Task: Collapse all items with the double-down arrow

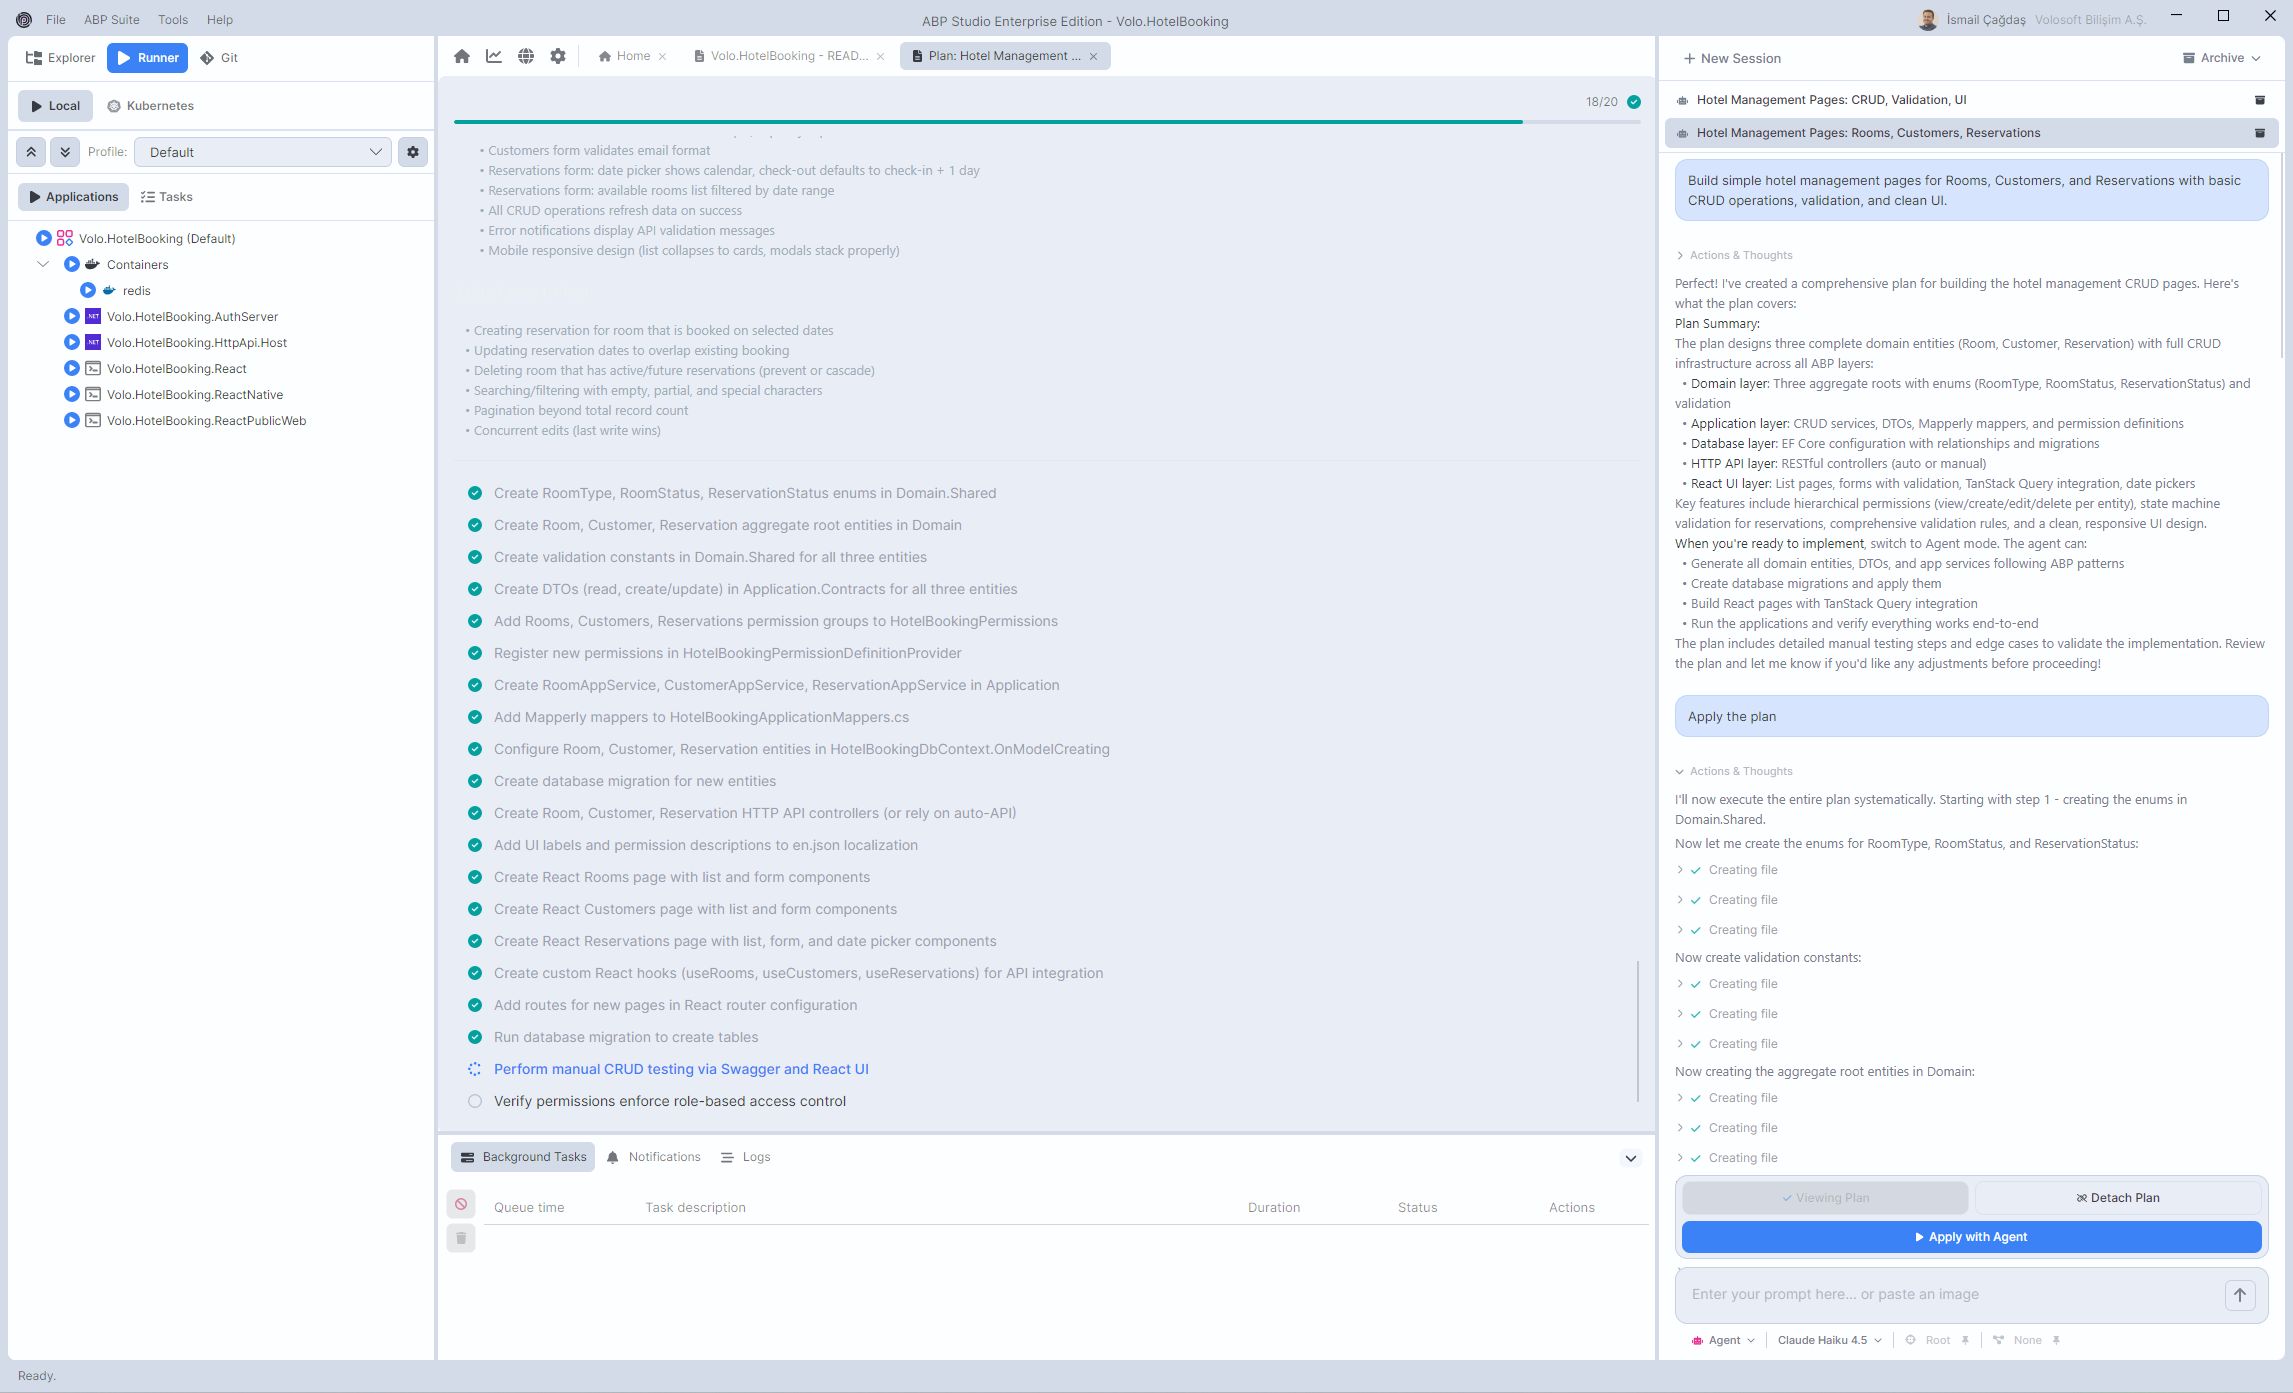Action: coord(65,152)
